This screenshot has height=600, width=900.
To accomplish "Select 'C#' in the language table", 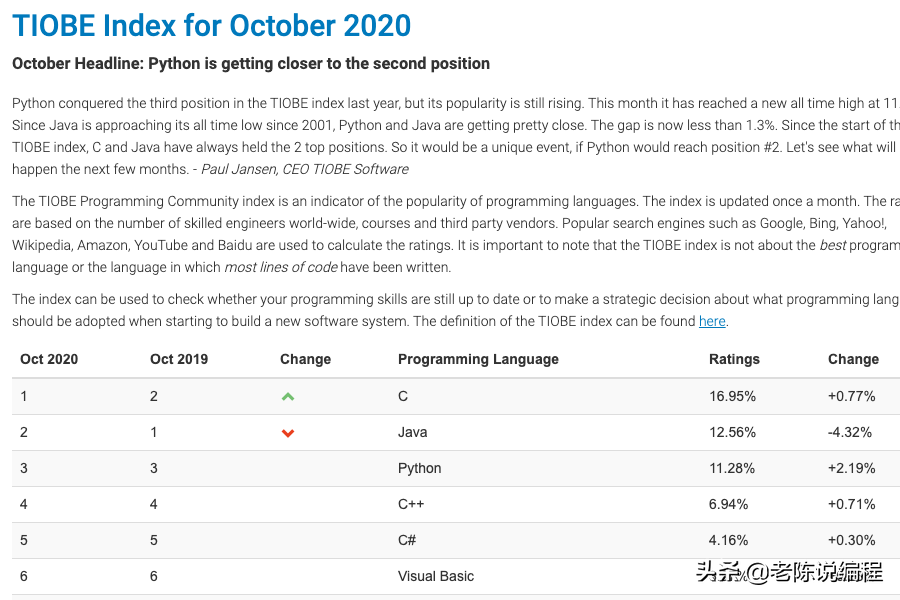I will [407, 540].
